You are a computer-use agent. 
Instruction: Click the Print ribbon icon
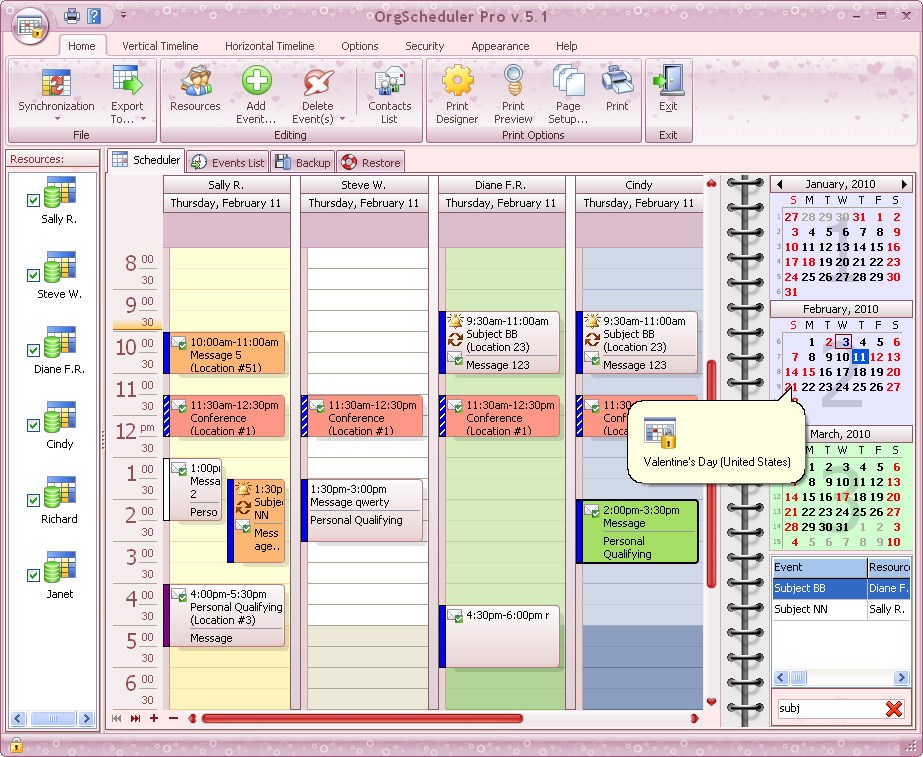click(x=617, y=80)
